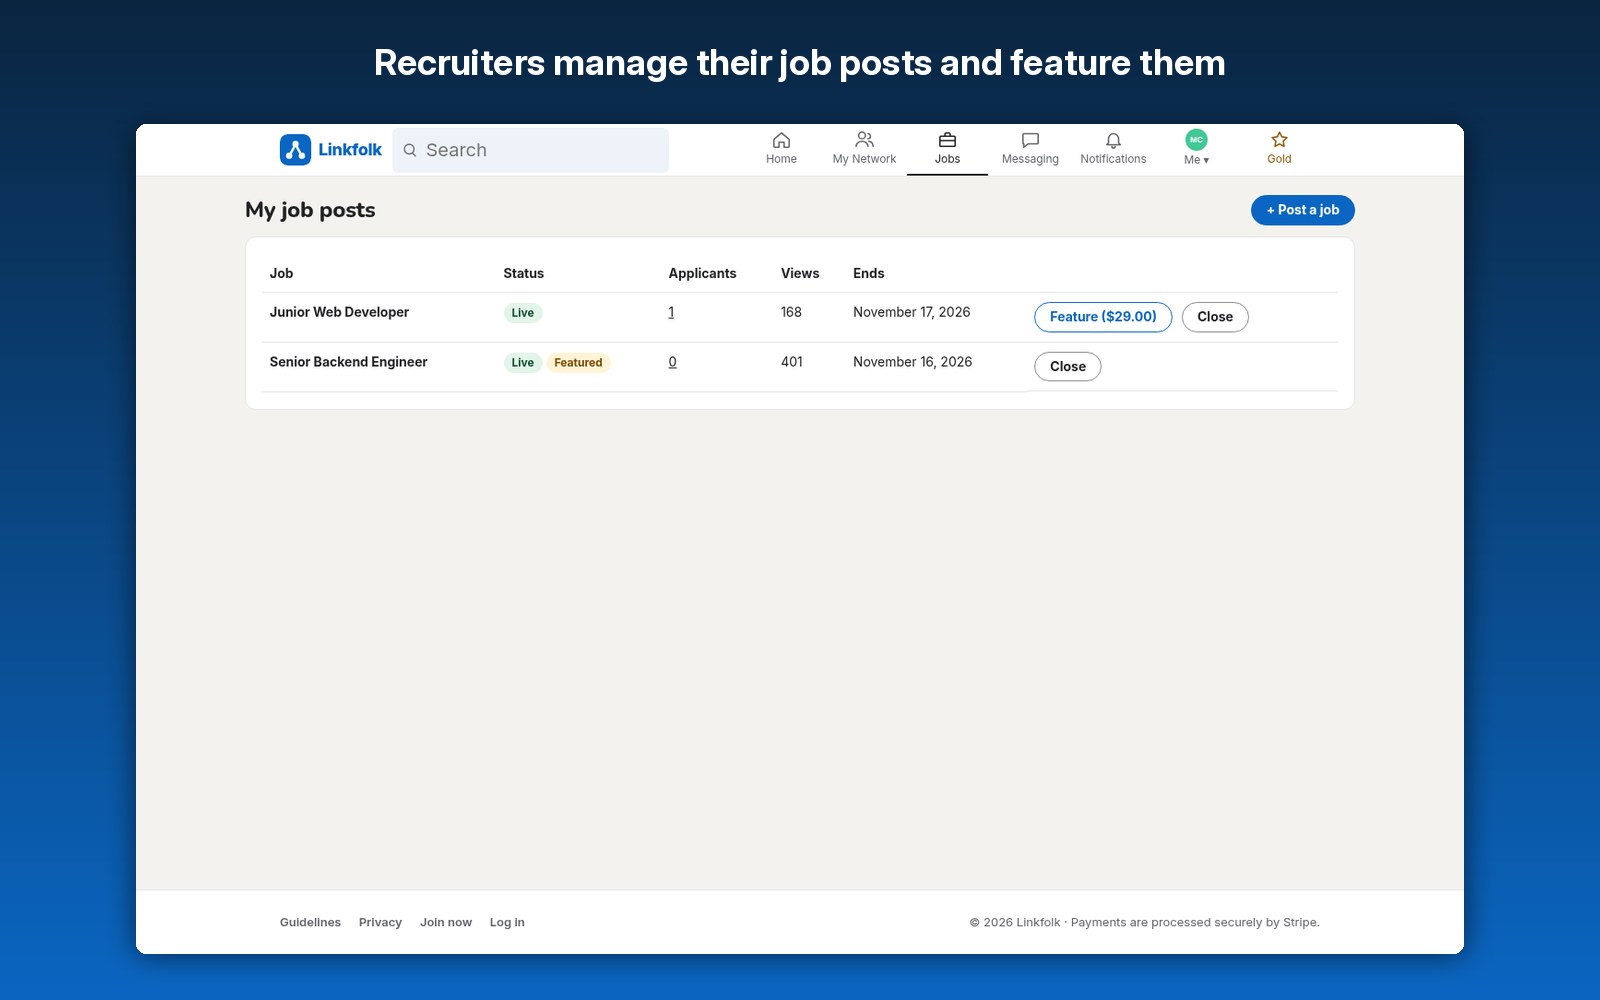
Task: Click the Log in footer link
Action: (507, 922)
